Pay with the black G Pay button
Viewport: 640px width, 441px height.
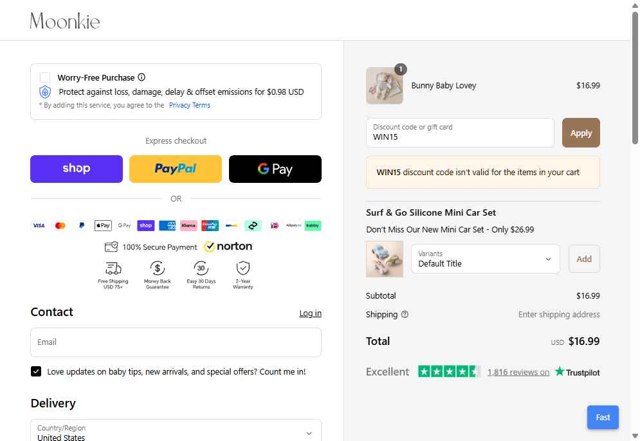point(275,169)
